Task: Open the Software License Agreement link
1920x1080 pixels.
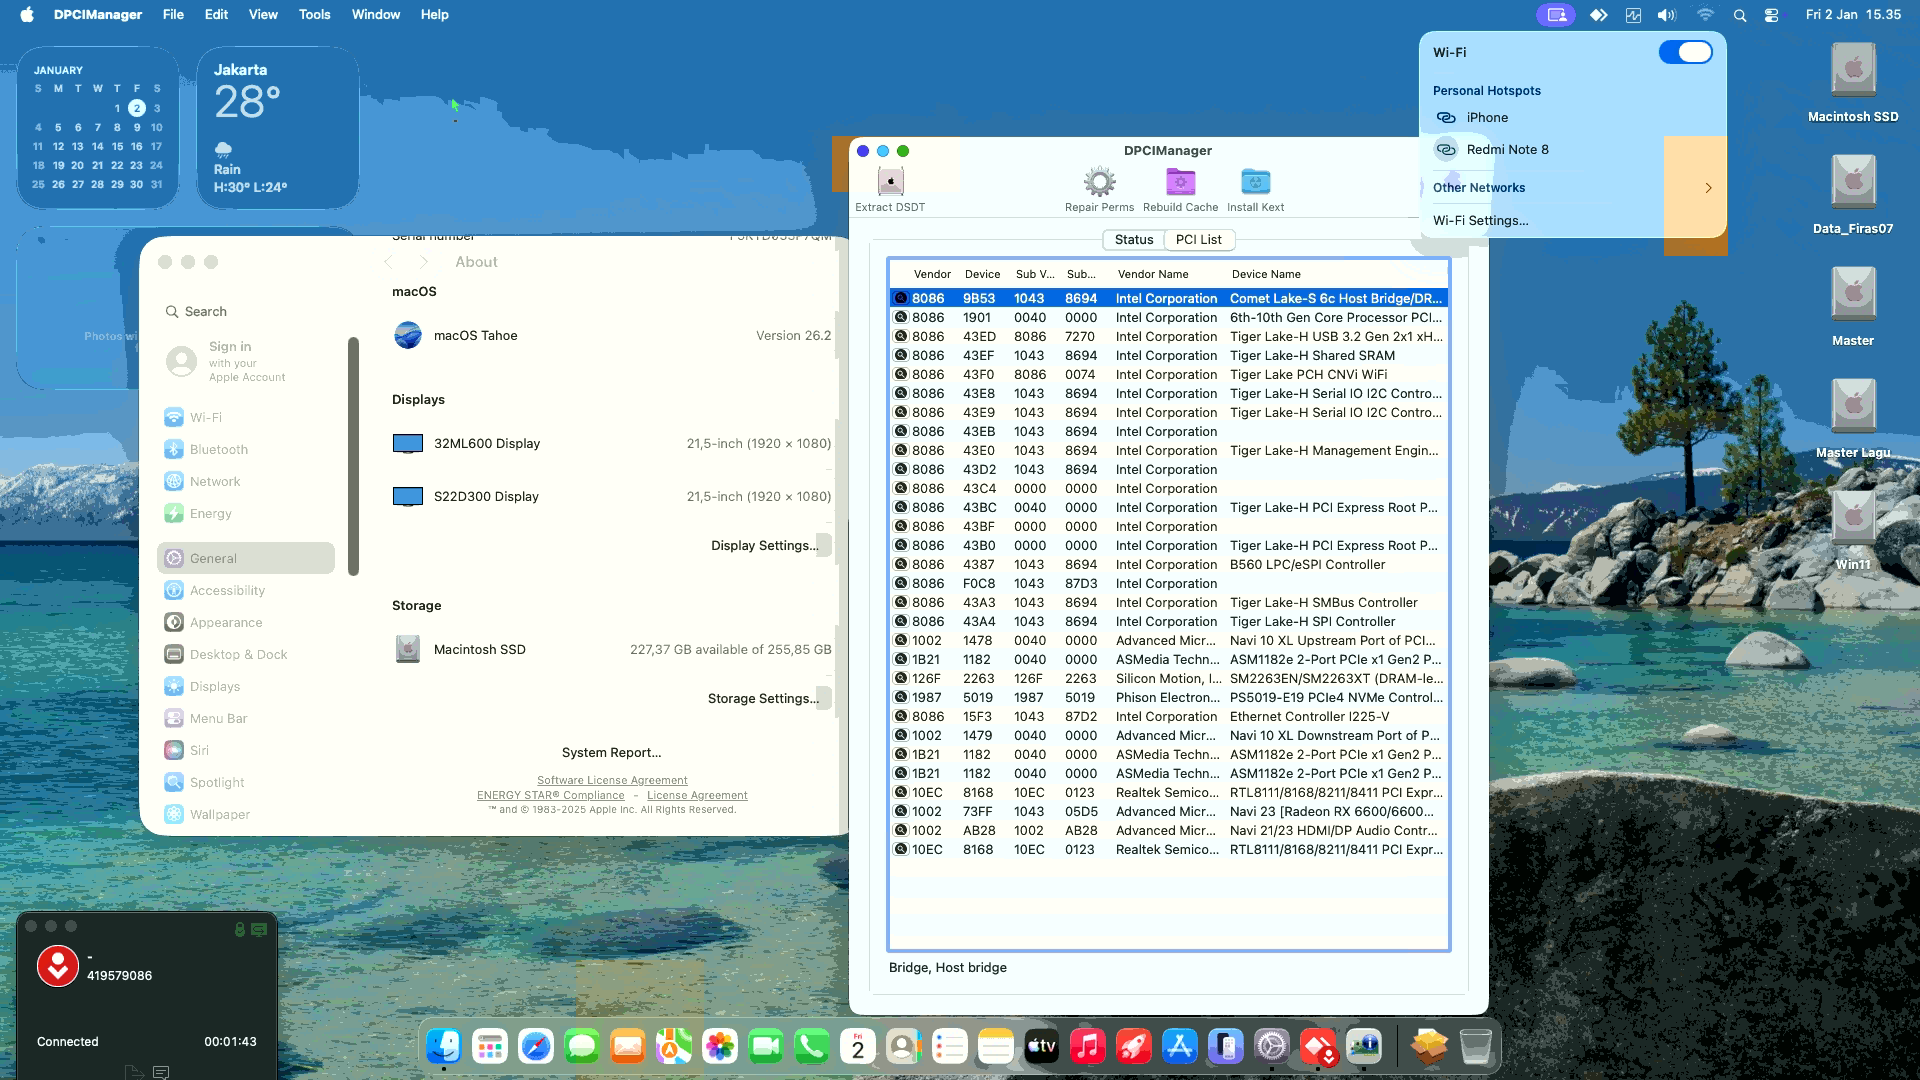Action: tap(612, 781)
